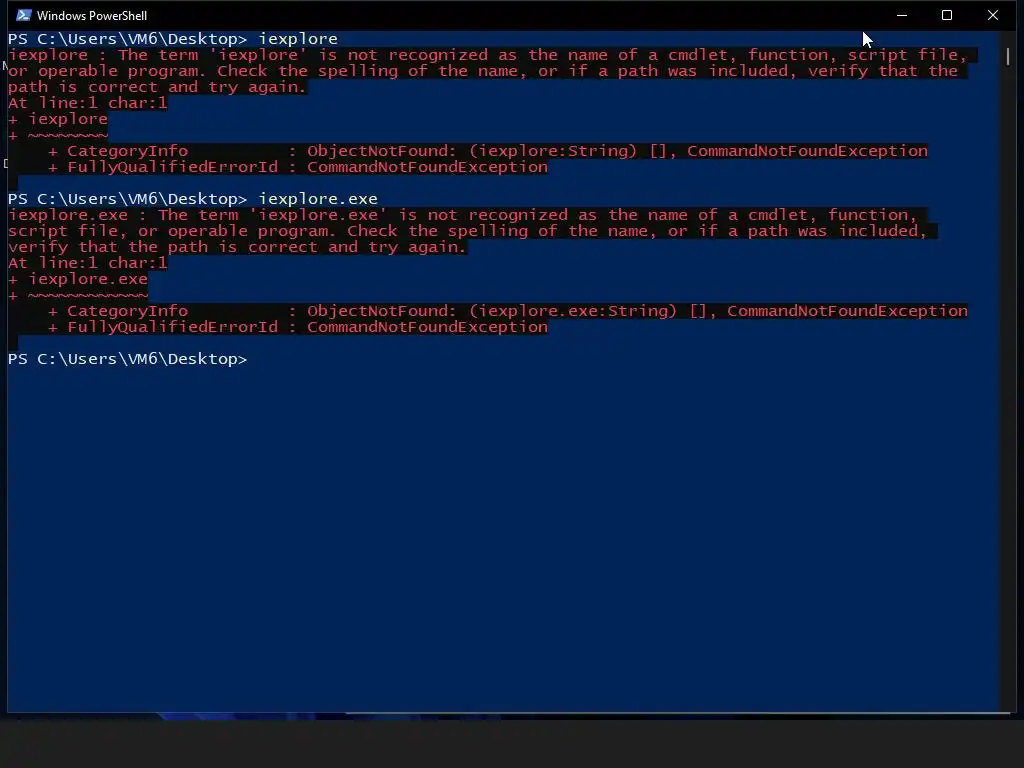The image size is (1024, 768).
Task: Click "iexplore.exe : The term" error line
Action: pos(463,215)
